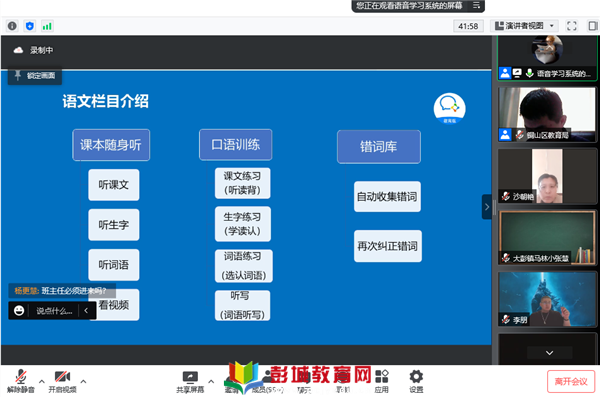The height and width of the screenshot is (397, 600).
Task: Open the emoji reaction smiley
Action: tap(19, 310)
